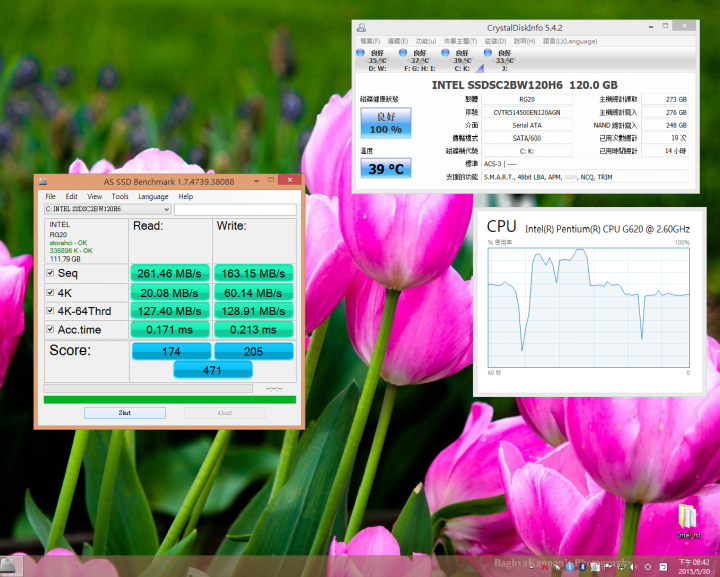Click the green benchmark progress bar

coord(170,400)
